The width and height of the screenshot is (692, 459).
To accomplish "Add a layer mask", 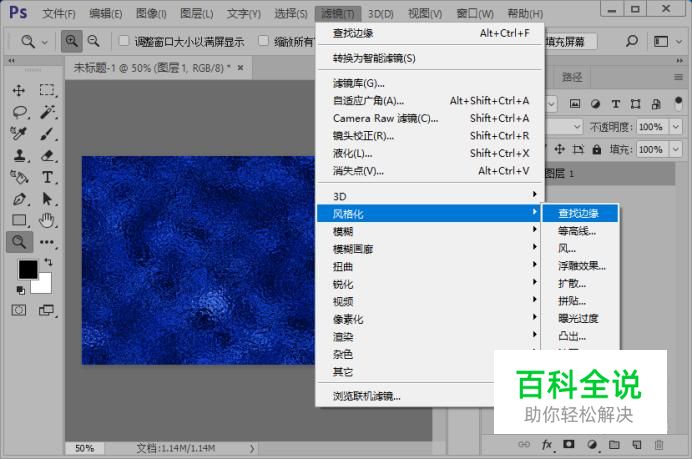I will click(x=569, y=444).
